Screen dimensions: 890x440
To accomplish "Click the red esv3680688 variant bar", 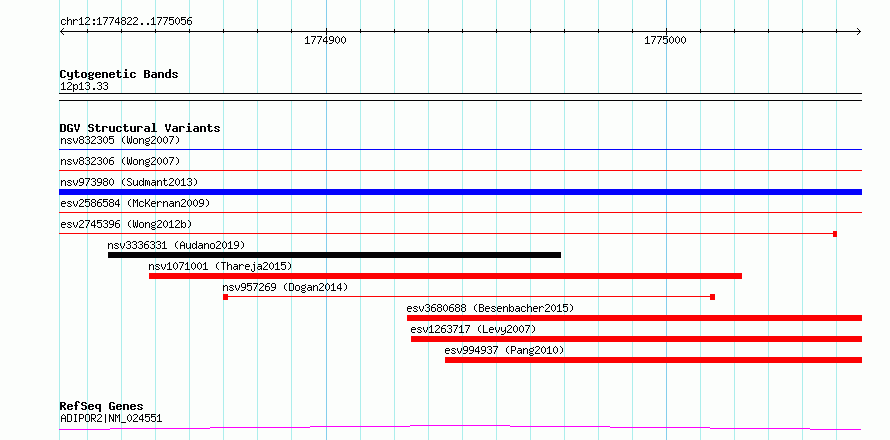I will [x=635, y=318].
